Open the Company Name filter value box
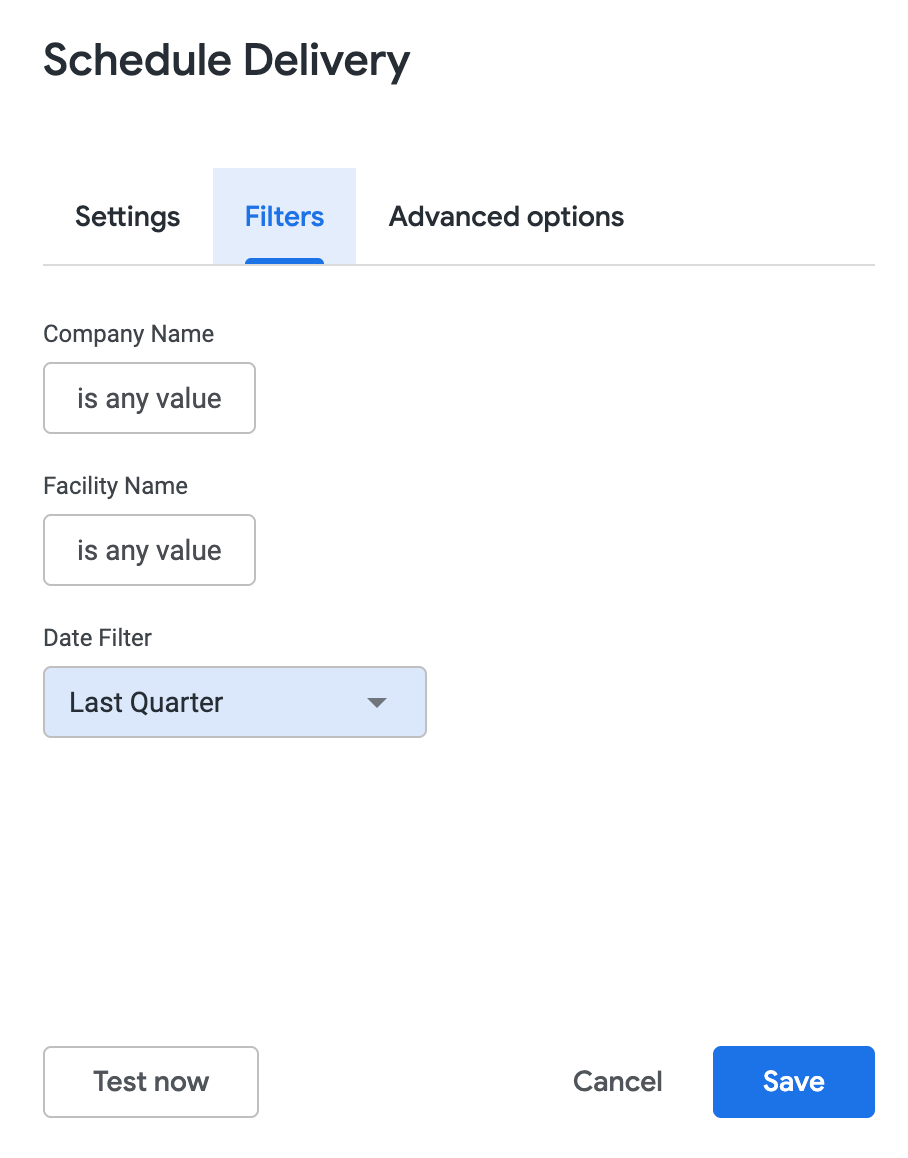Viewport: 908px width, 1158px height. 149,398
